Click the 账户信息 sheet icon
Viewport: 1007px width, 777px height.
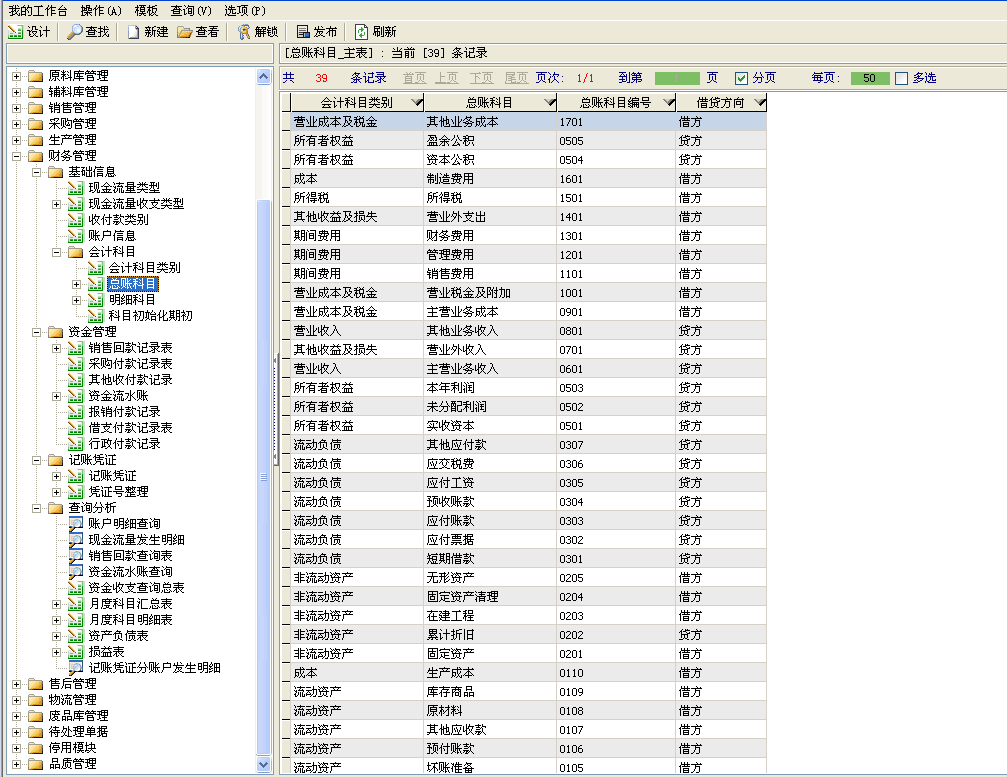[x=76, y=236]
